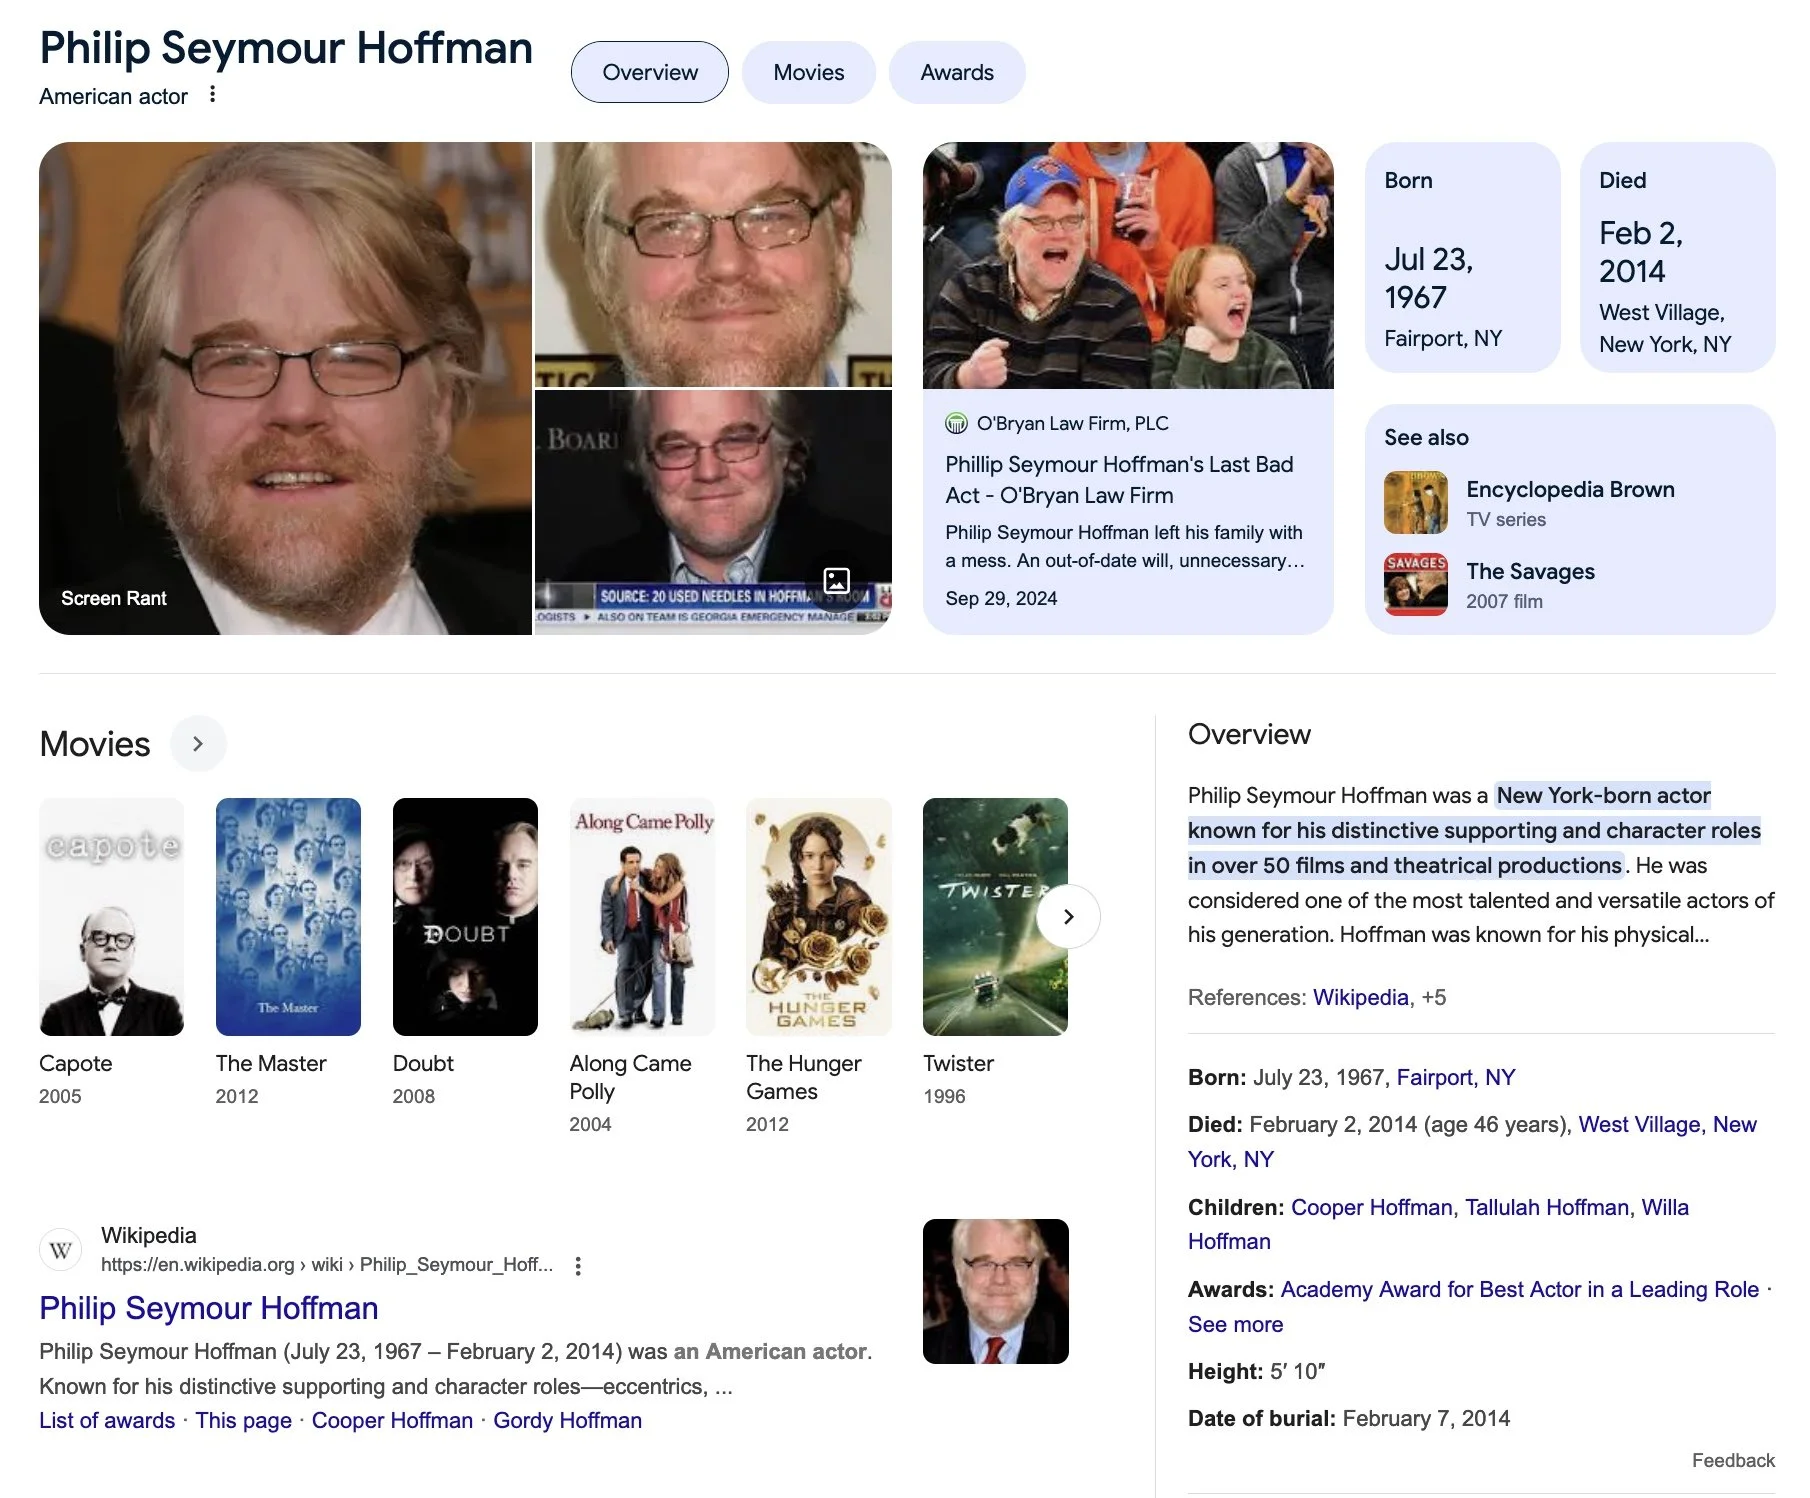Click the Wikipedia W favicon
Image resolution: width=1810 pixels, height=1498 pixels.
click(60, 1249)
